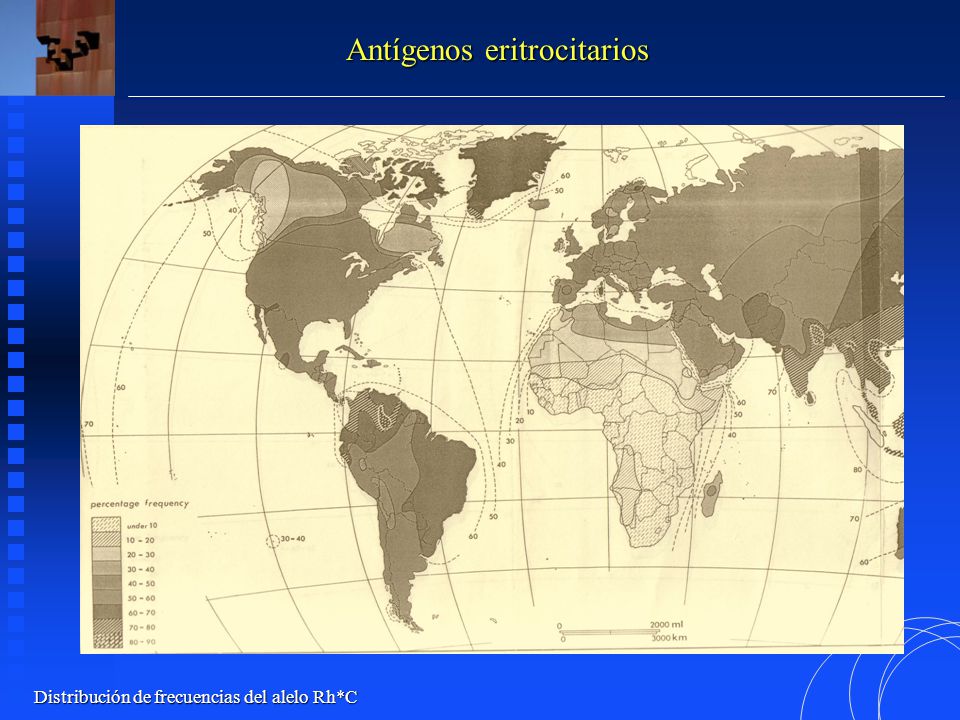Click the "50 - 60" legend label text
The width and height of the screenshot is (960, 720).
click(x=141, y=598)
